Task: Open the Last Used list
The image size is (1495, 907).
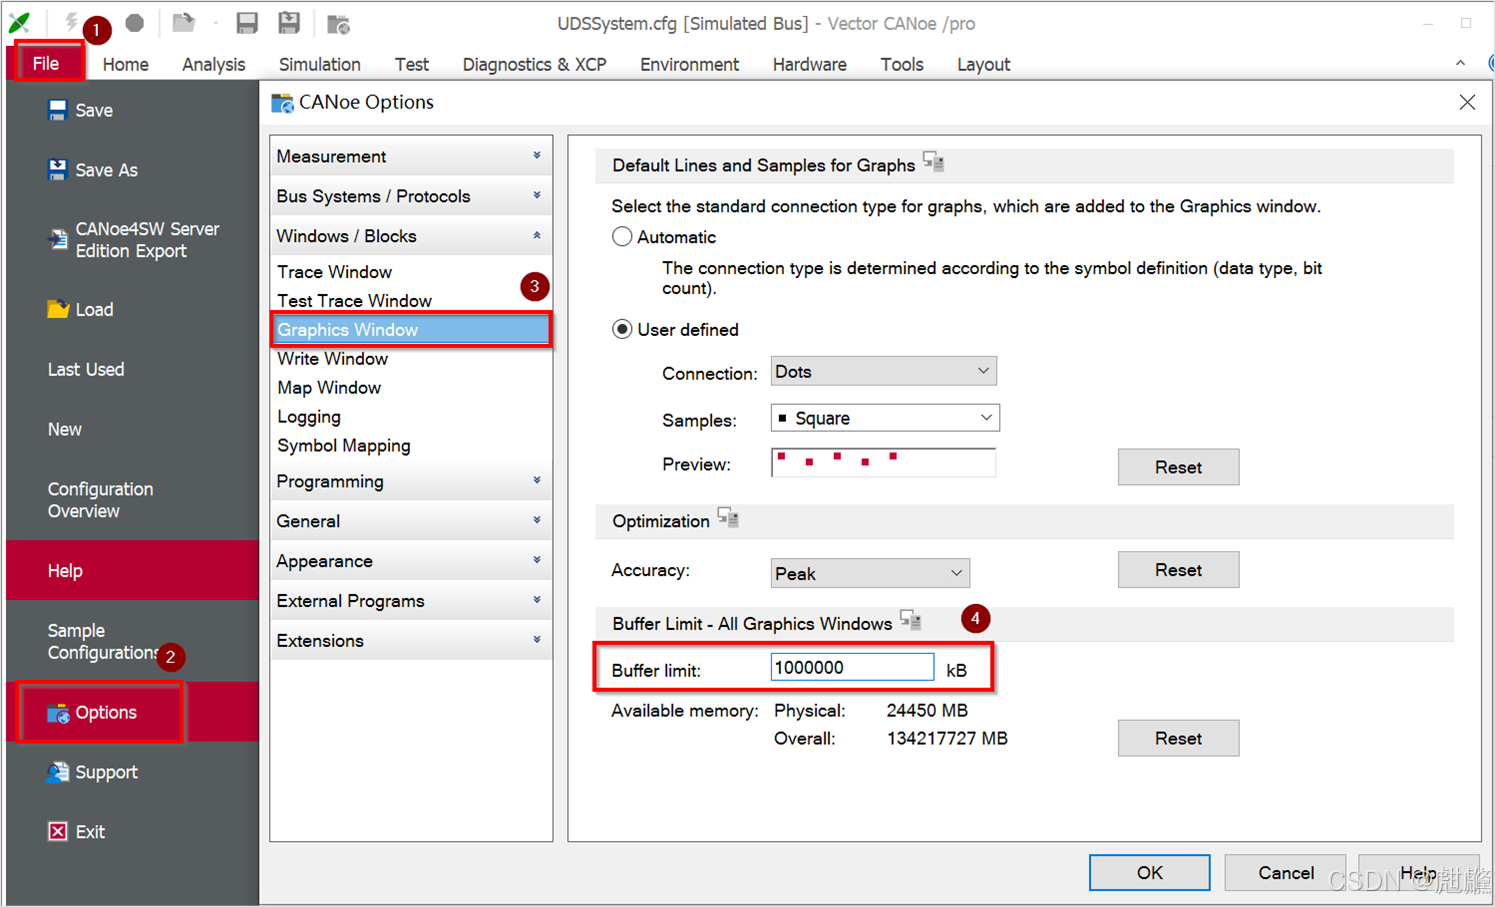Action: pos(86,370)
